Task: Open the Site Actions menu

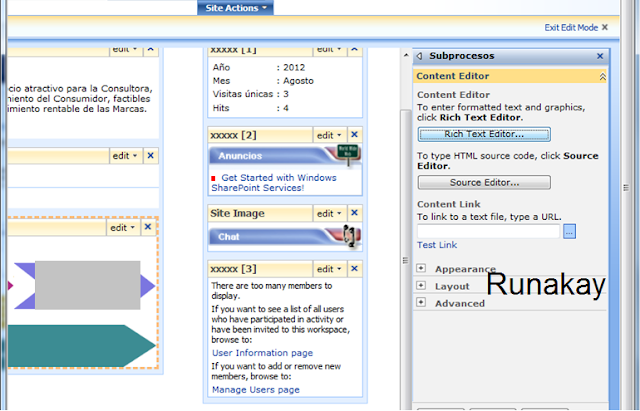Action: (x=236, y=8)
